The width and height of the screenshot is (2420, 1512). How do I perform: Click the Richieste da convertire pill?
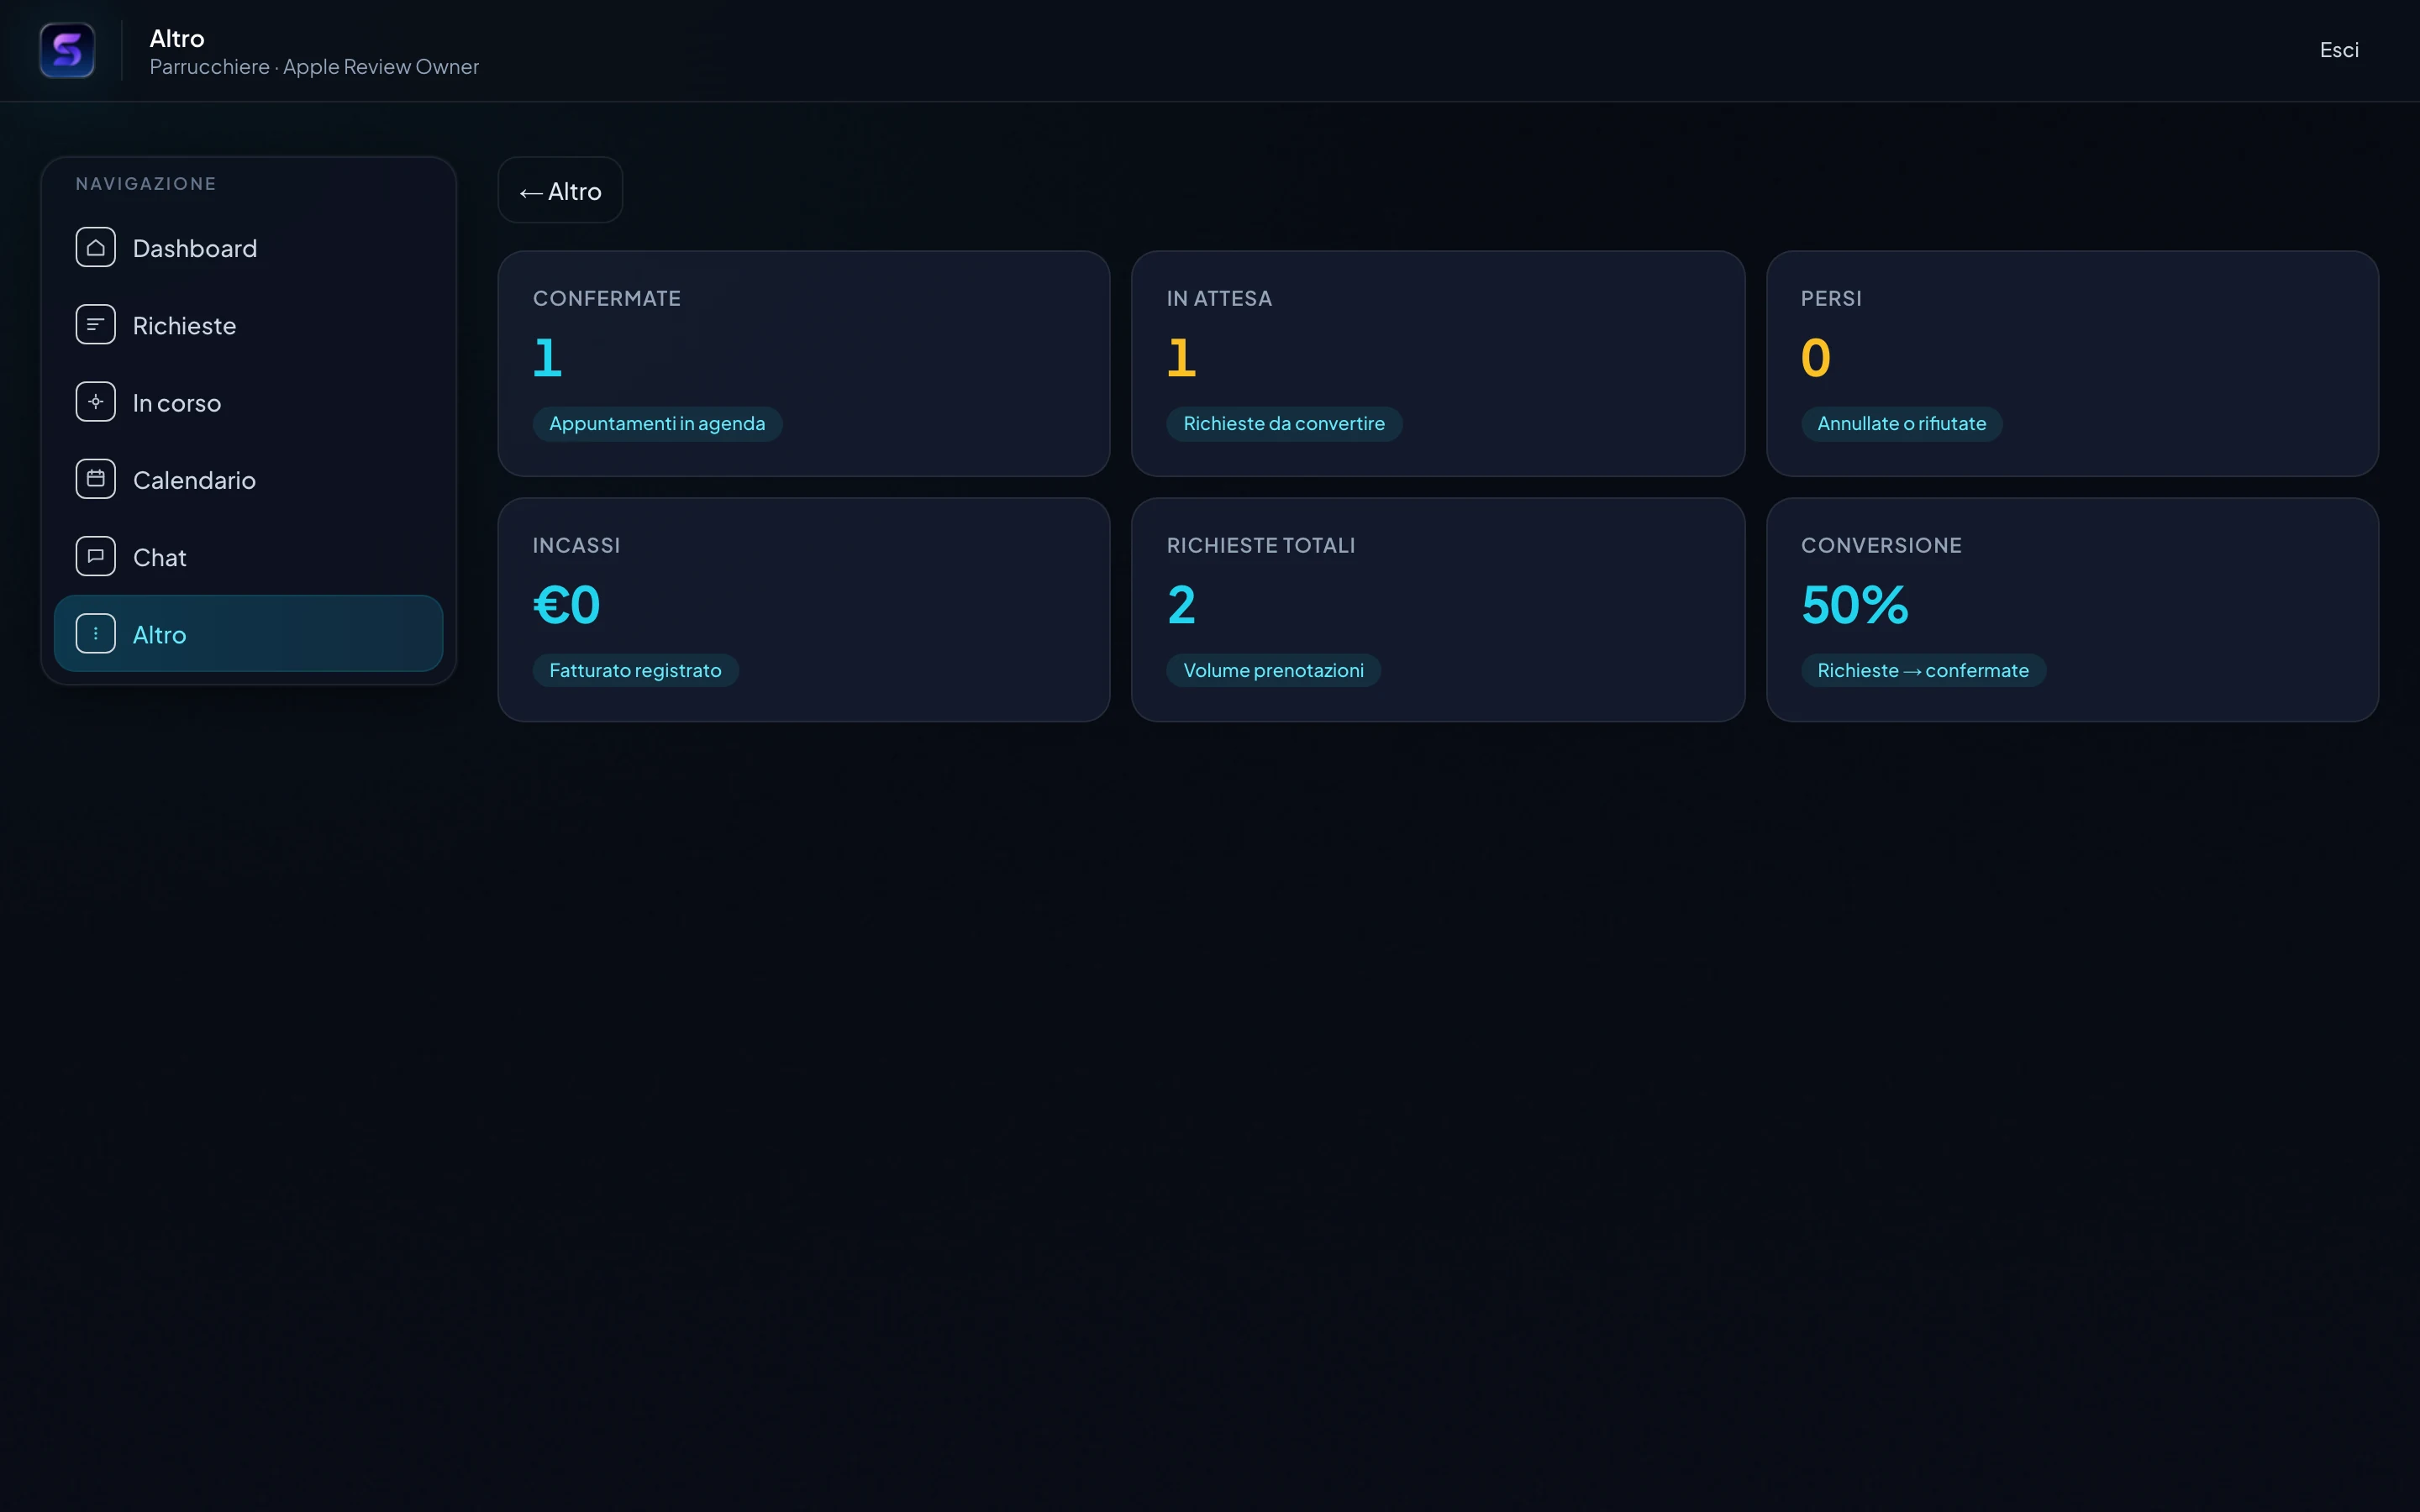[1284, 424]
